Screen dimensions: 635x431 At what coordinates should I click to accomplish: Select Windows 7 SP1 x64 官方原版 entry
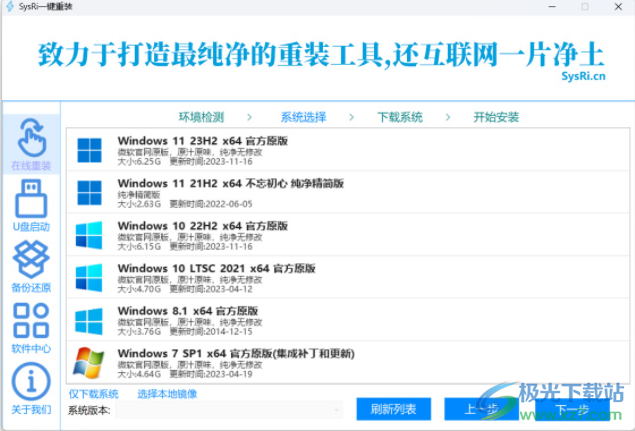348,363
